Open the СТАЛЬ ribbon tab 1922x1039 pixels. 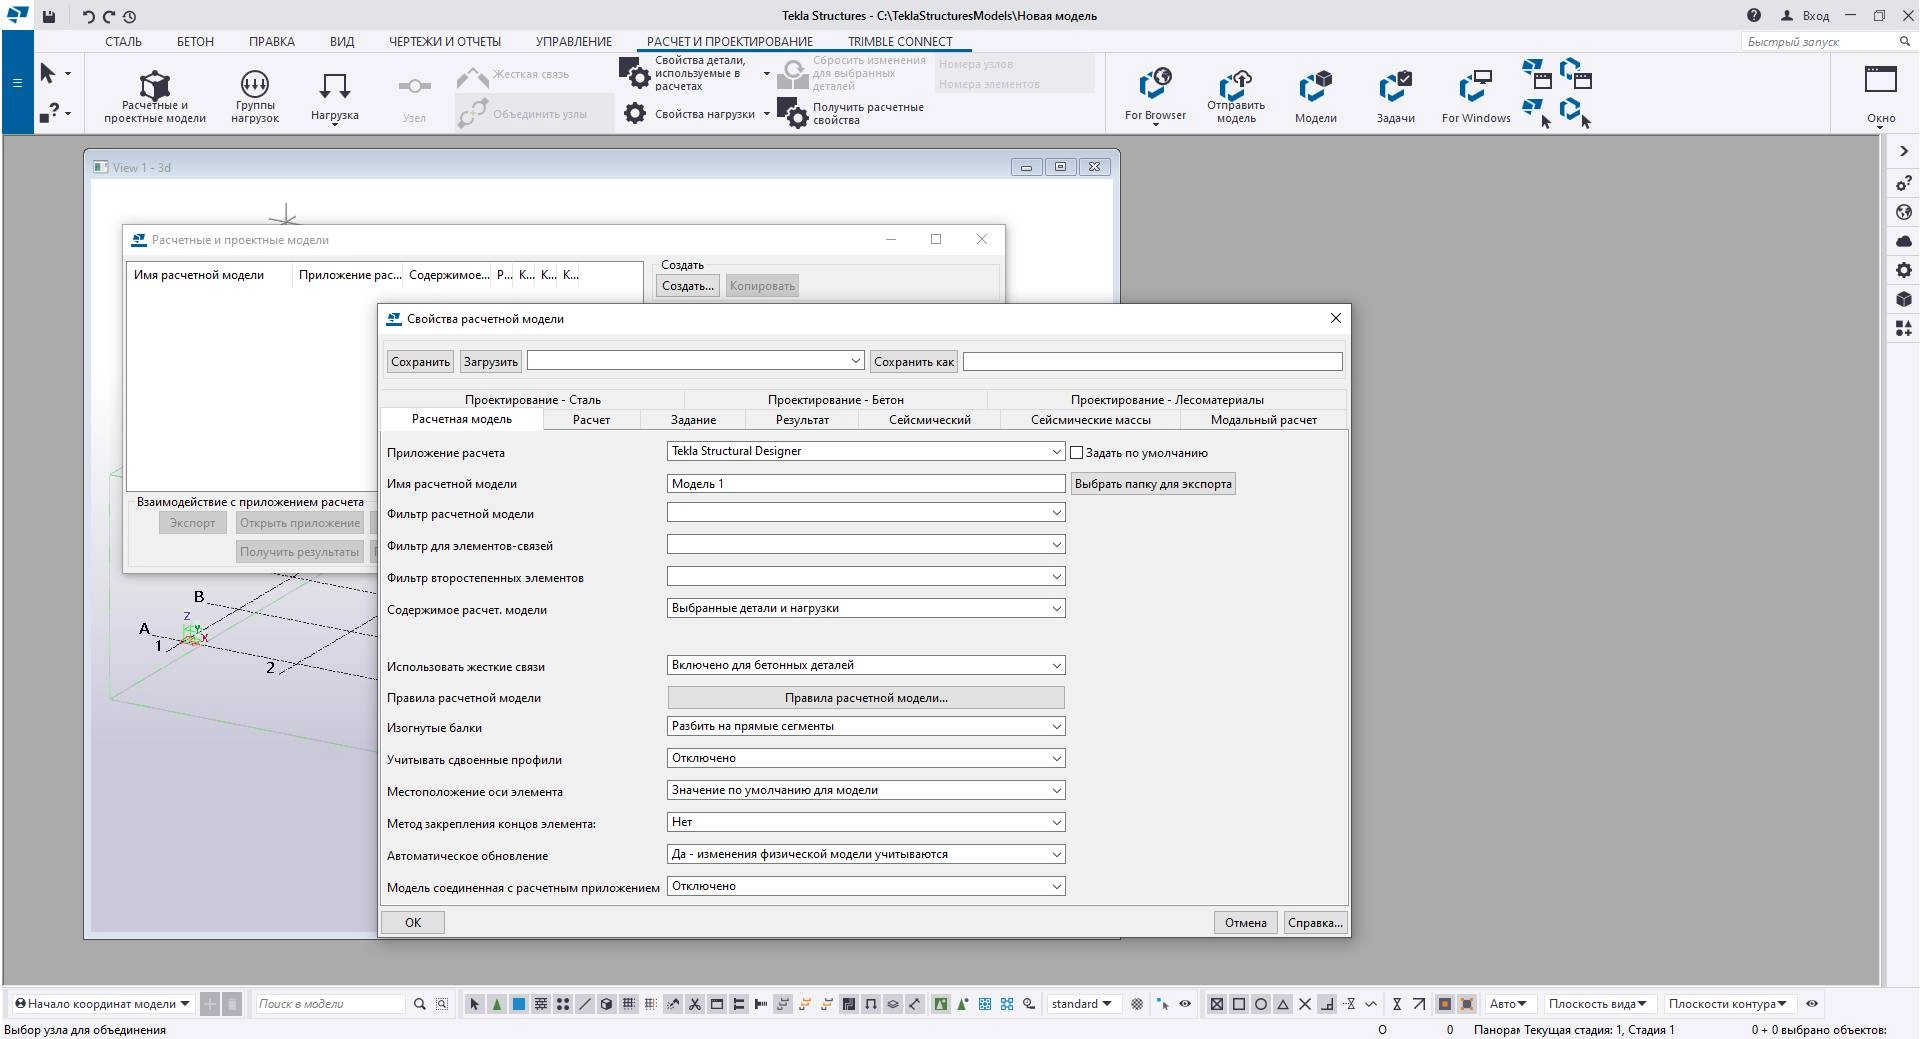tap(124, 42)
